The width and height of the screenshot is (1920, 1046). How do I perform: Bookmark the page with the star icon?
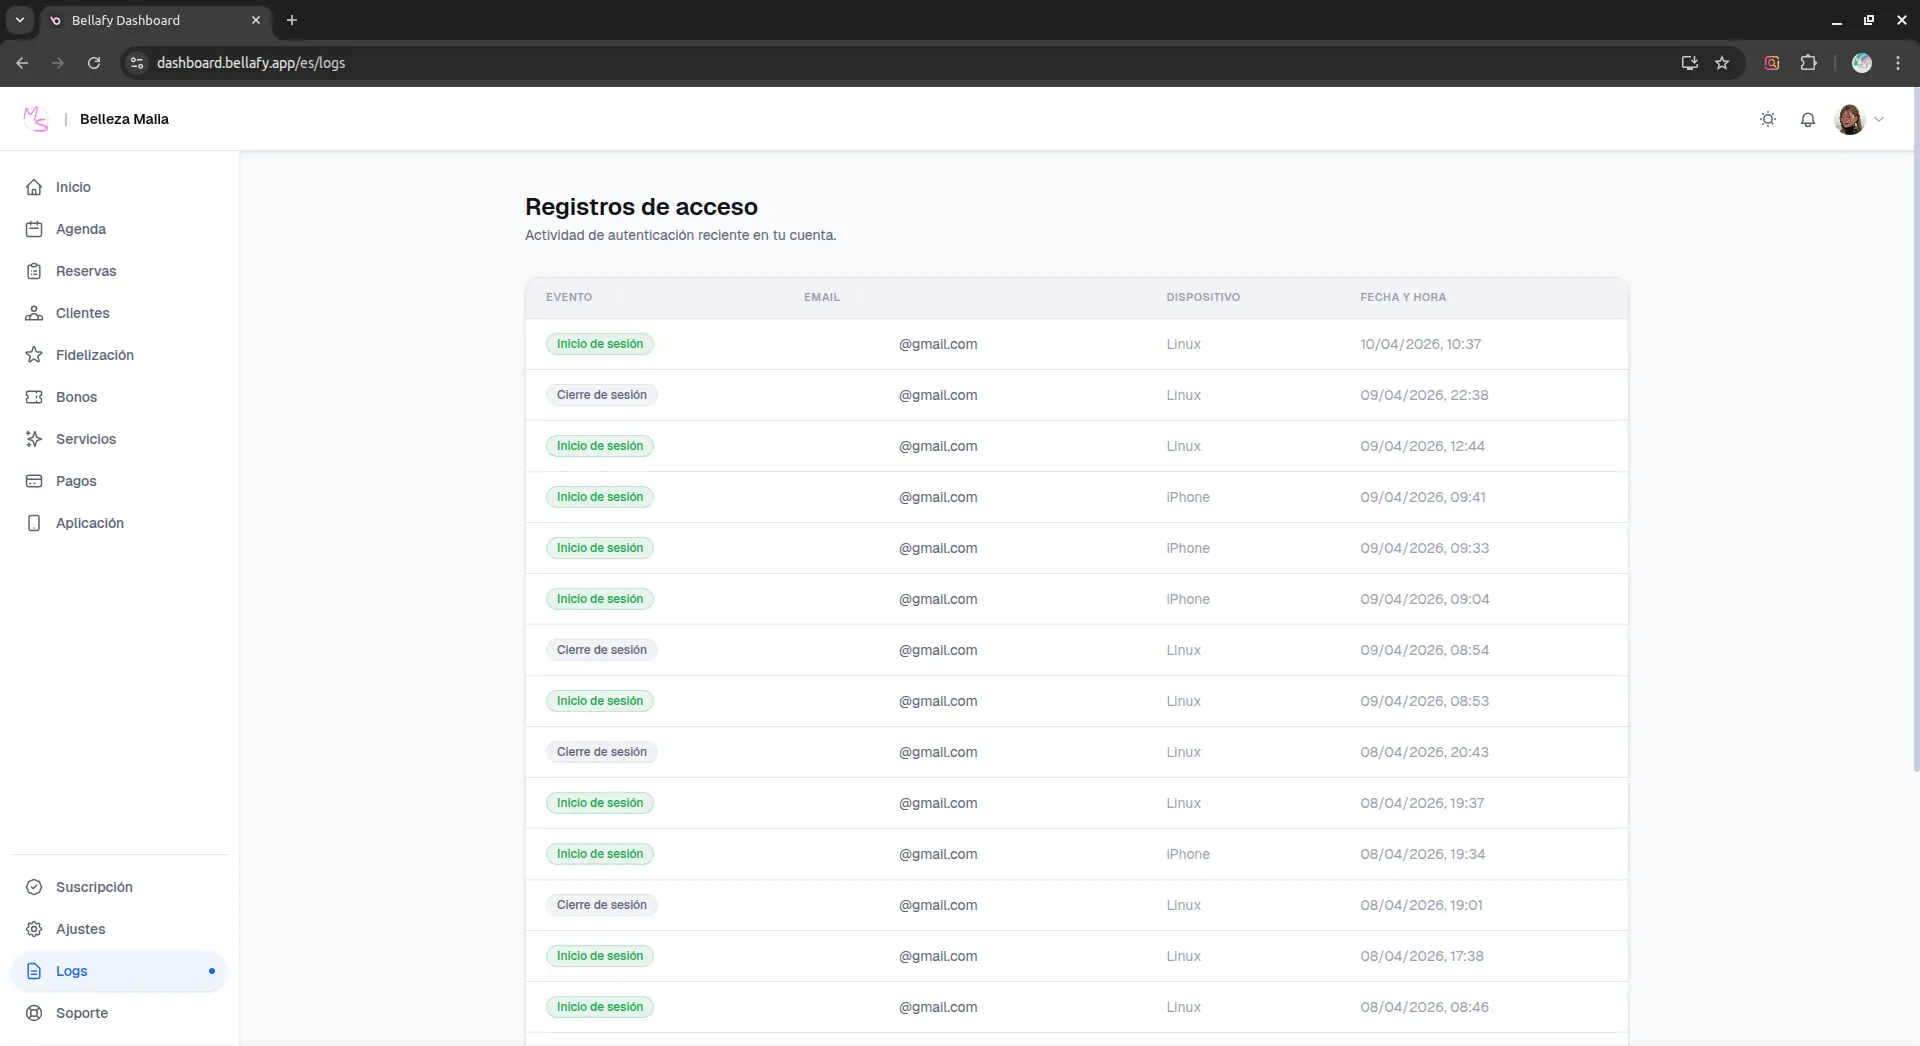(x=1722, y=63)
